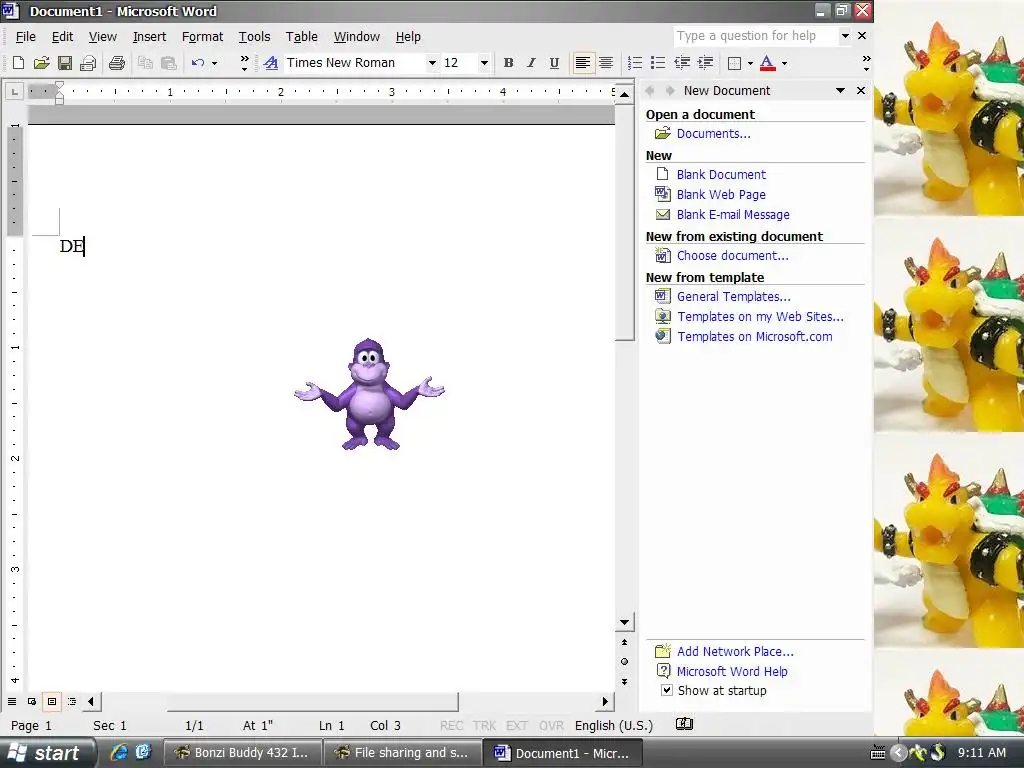Toggle Center alignment
Image resolution: width=1024 pixels, height=768 pixels.
pos(606,63)
